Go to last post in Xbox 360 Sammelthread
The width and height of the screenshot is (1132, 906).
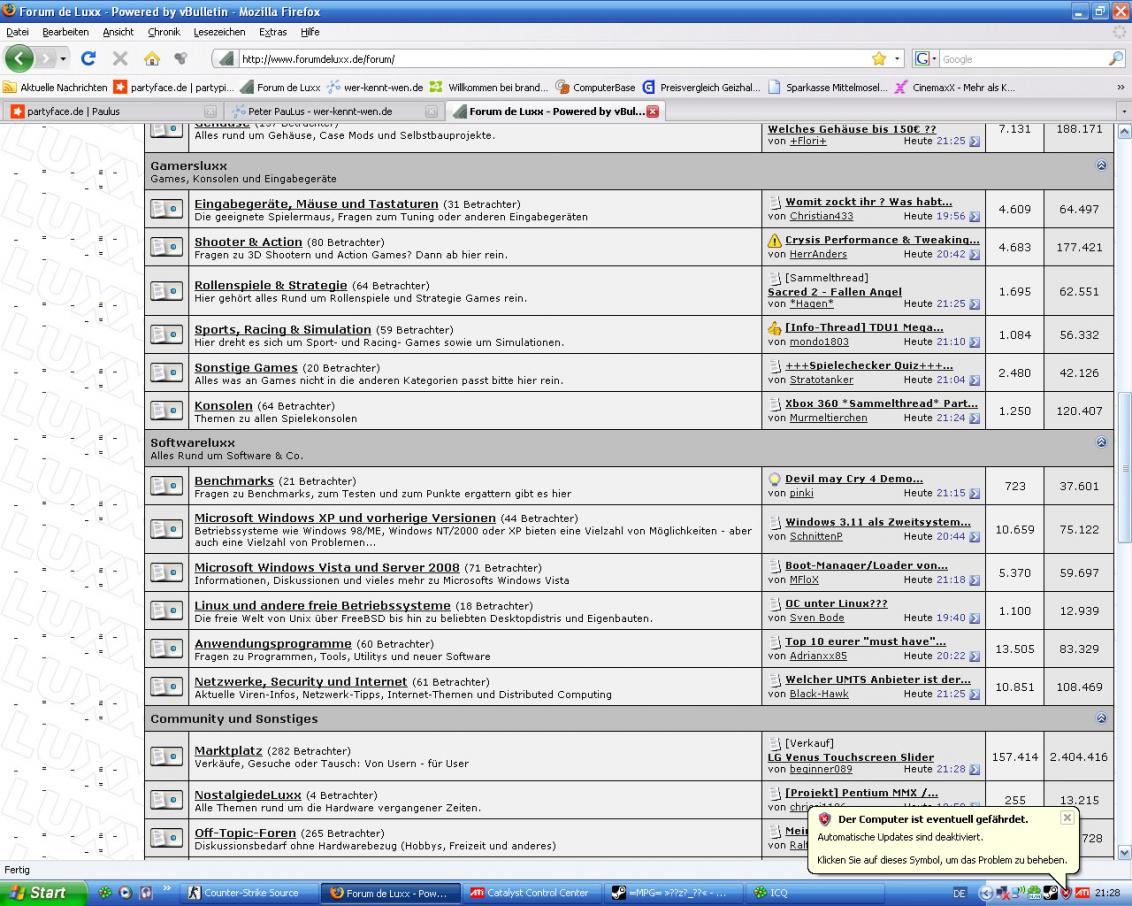coord(975,419)
